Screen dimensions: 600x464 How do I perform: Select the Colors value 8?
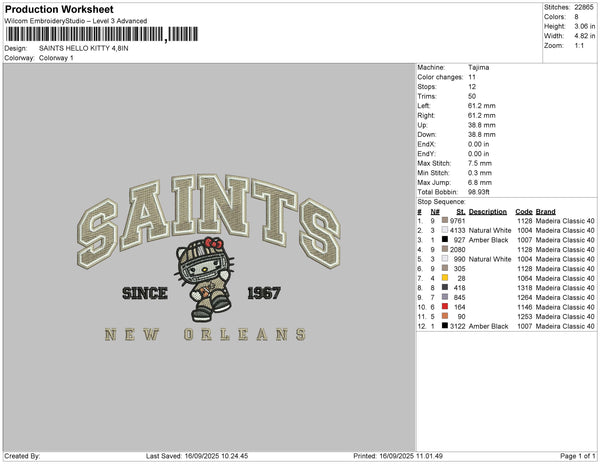pos(576,17)
